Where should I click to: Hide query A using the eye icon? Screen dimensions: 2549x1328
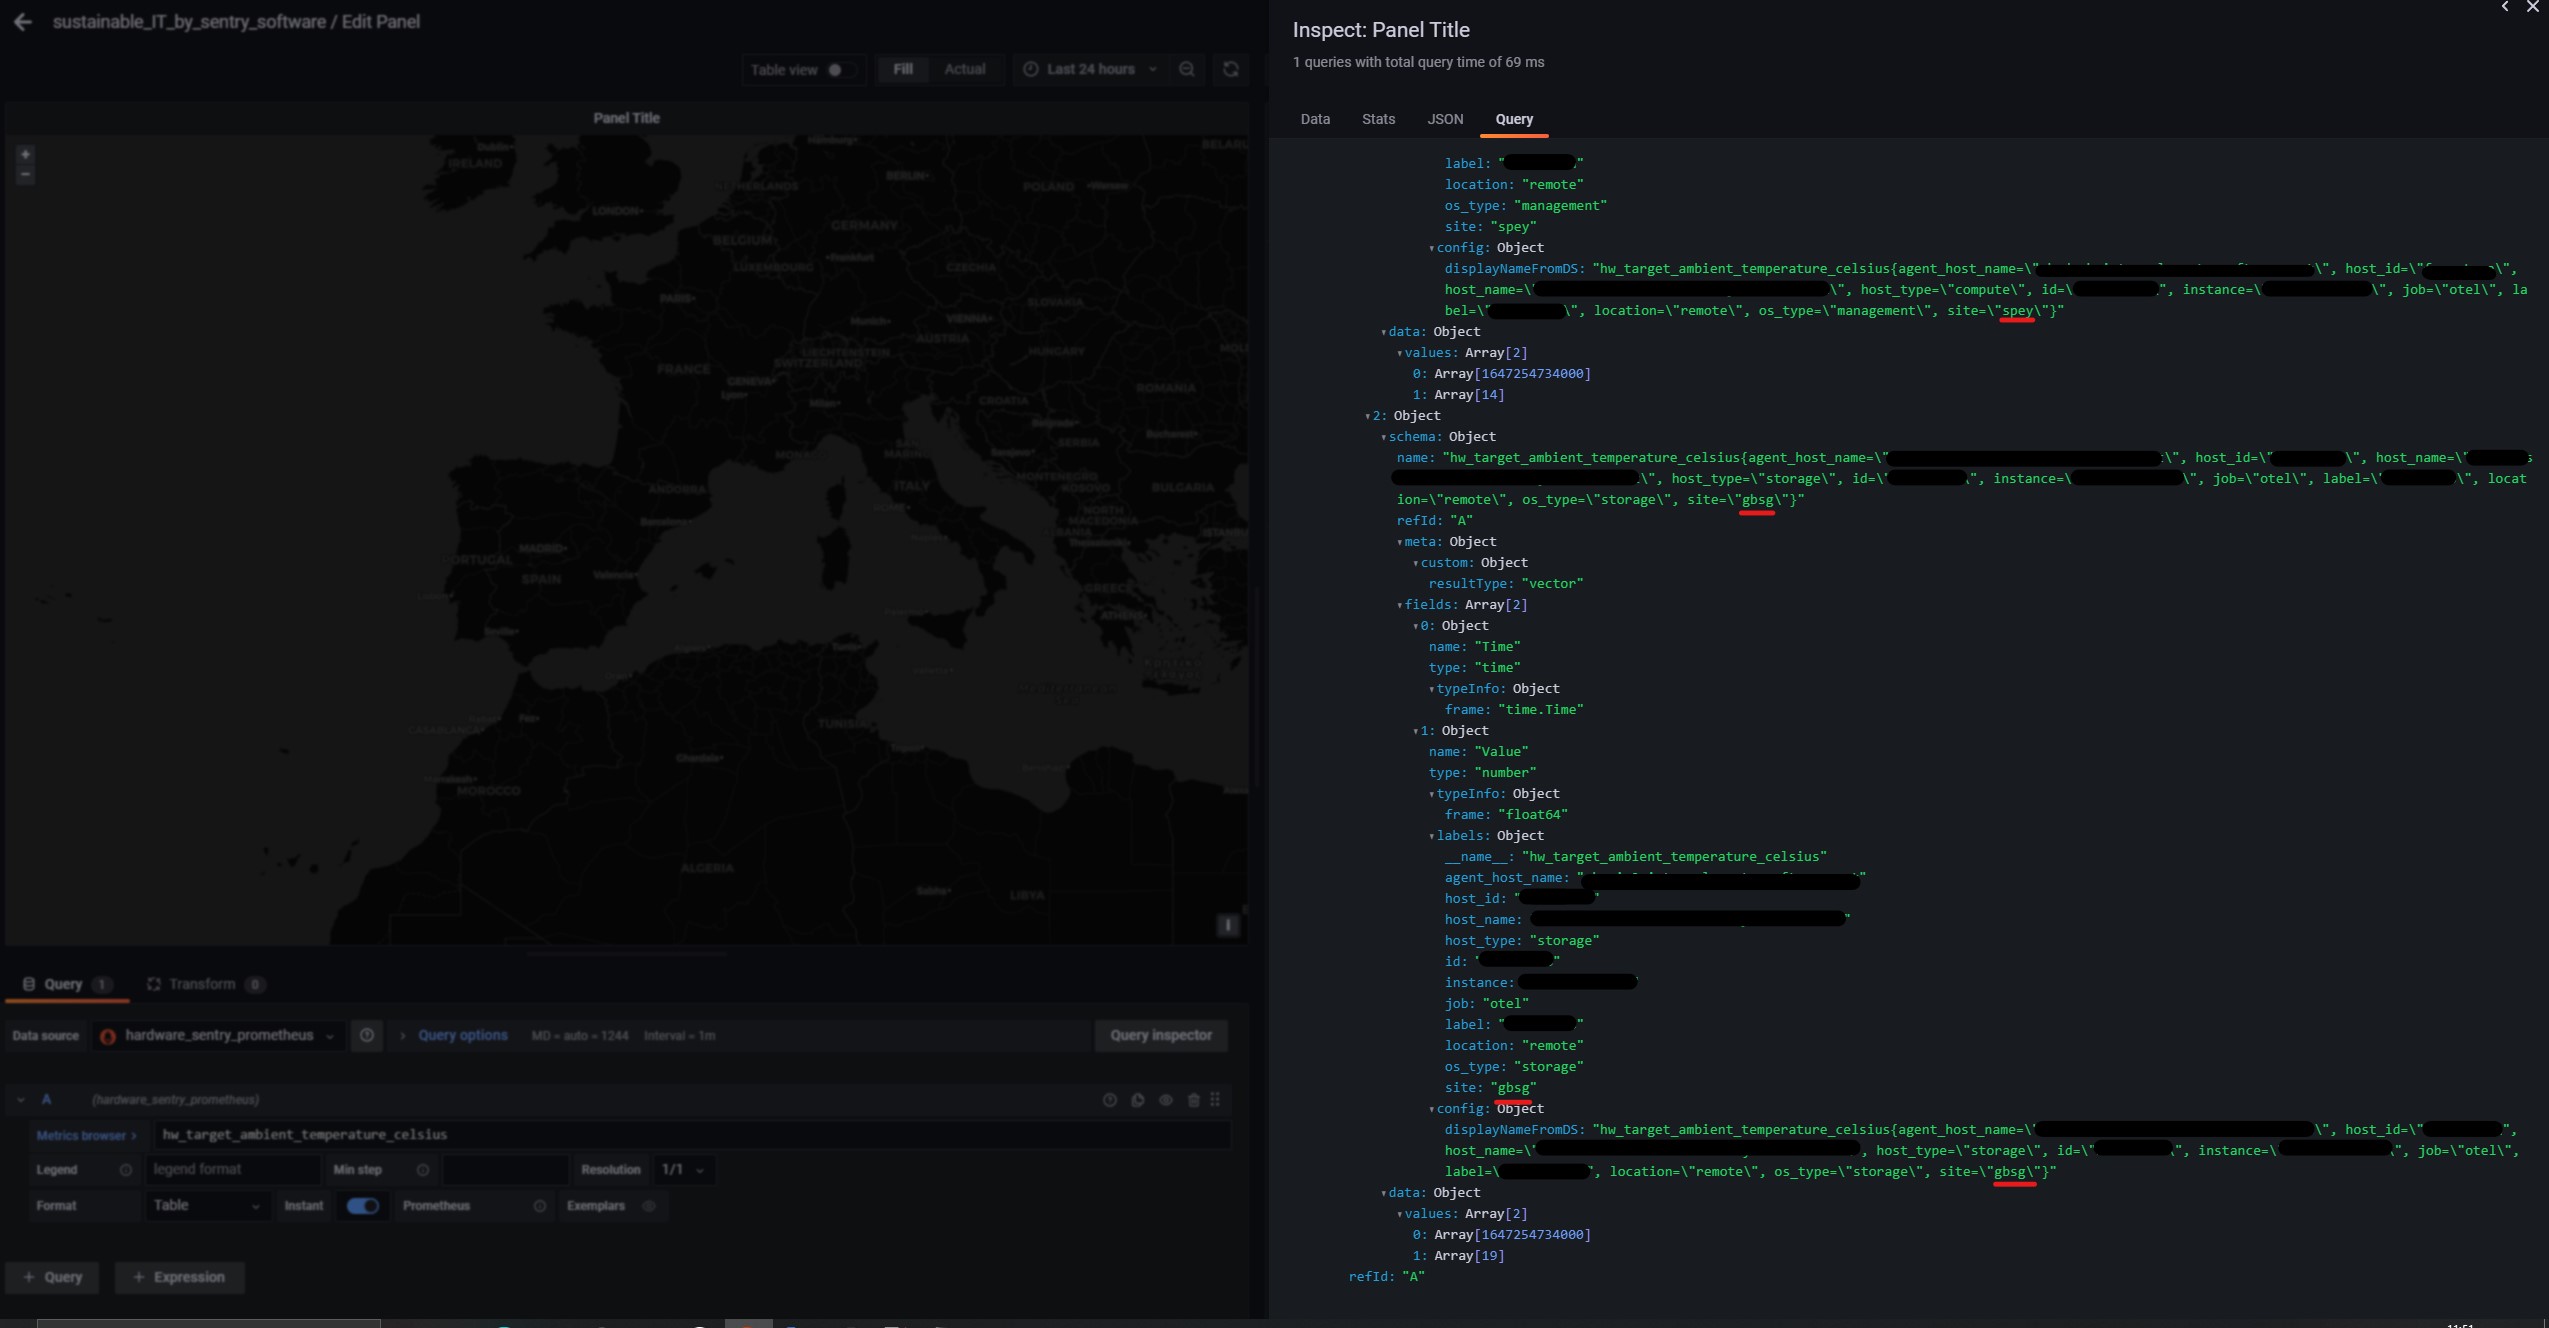1164,1100
